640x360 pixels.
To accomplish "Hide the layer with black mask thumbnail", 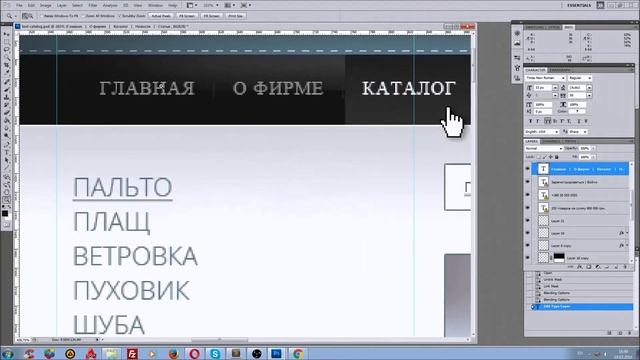I will 527,258.
